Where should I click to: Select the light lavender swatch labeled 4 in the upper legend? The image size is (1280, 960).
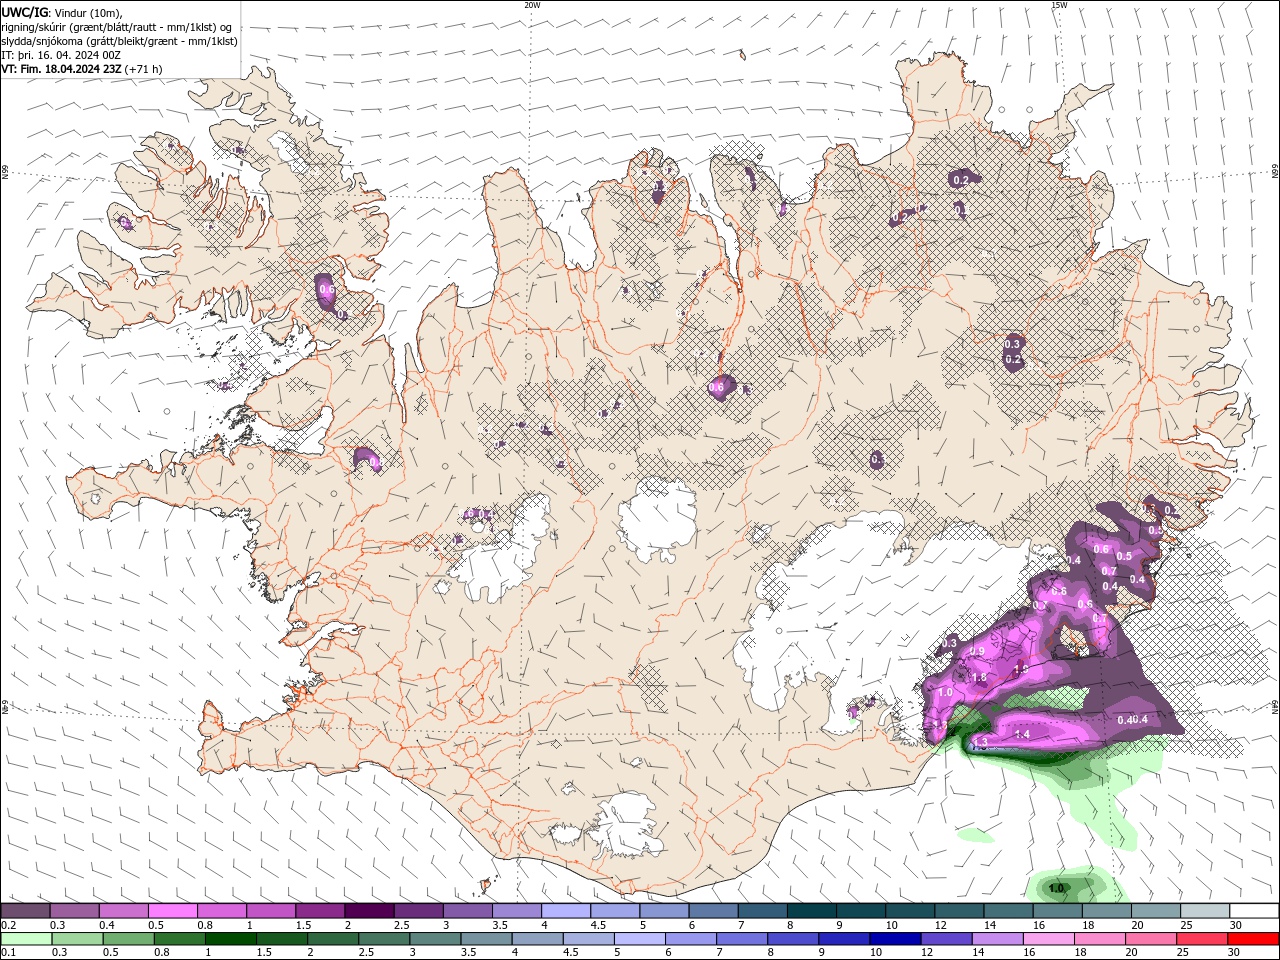coord(565,911)
